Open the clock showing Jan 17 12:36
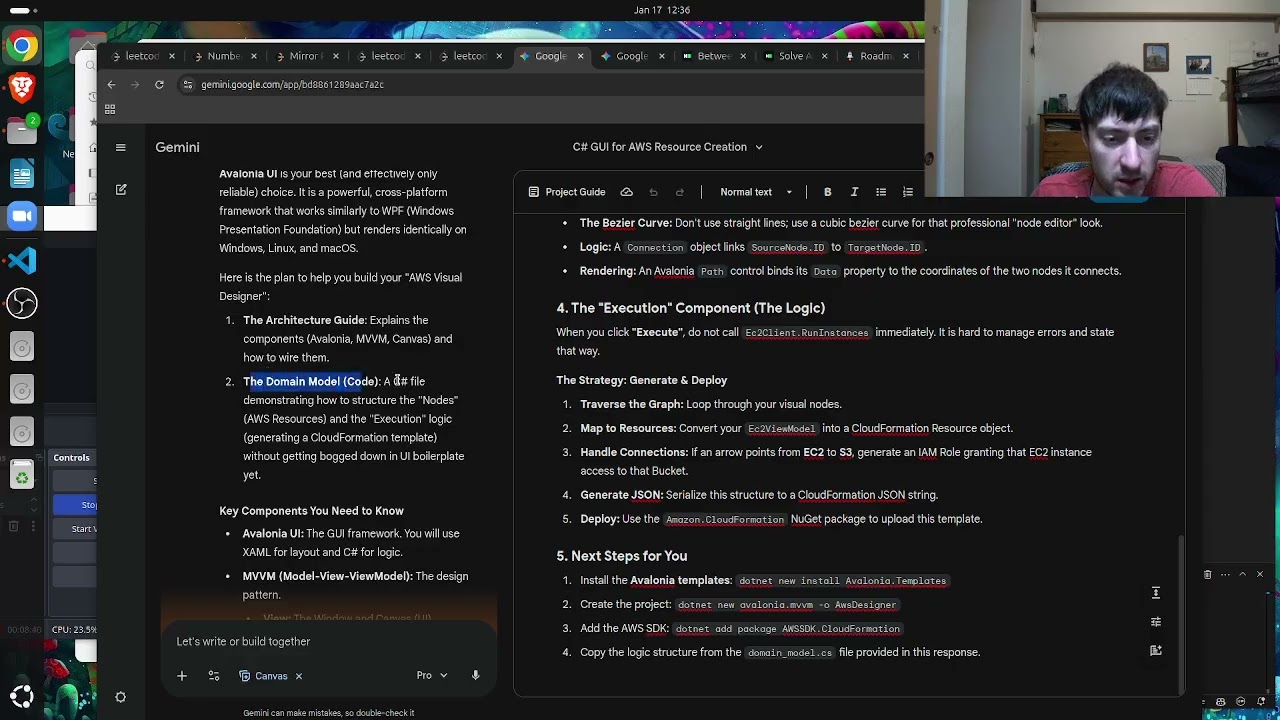The height and width of the screenshot is (720, 1280). tap(662, 10)
